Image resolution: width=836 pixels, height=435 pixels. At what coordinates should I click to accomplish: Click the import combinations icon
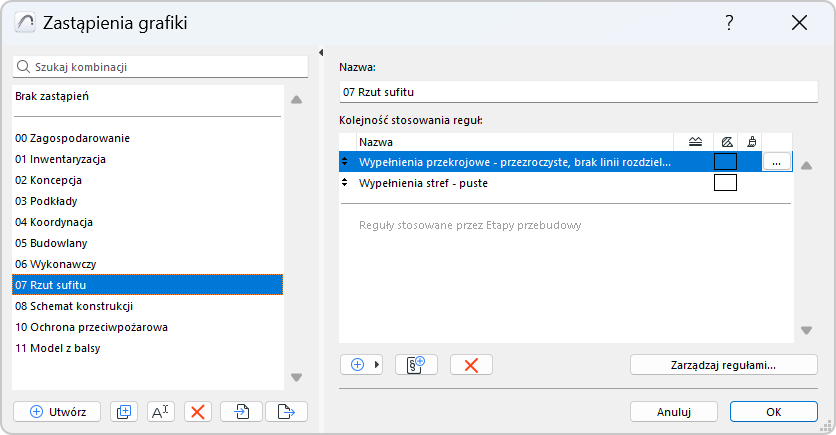pyautogui.click(x=241, y=411)
